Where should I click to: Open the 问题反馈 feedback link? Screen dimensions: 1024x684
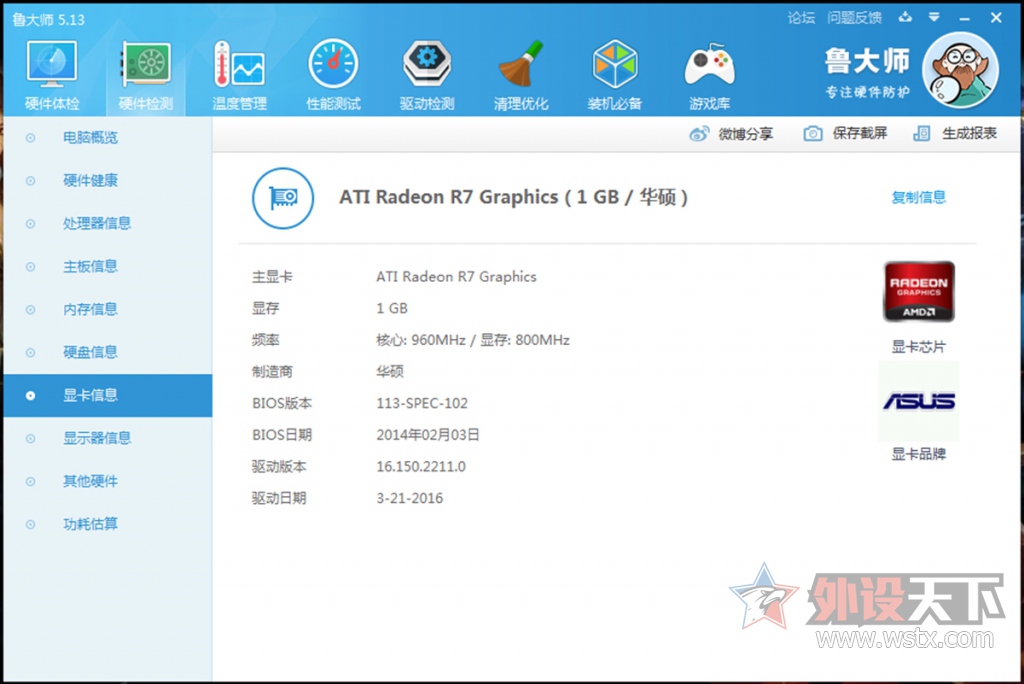(854, 18)
